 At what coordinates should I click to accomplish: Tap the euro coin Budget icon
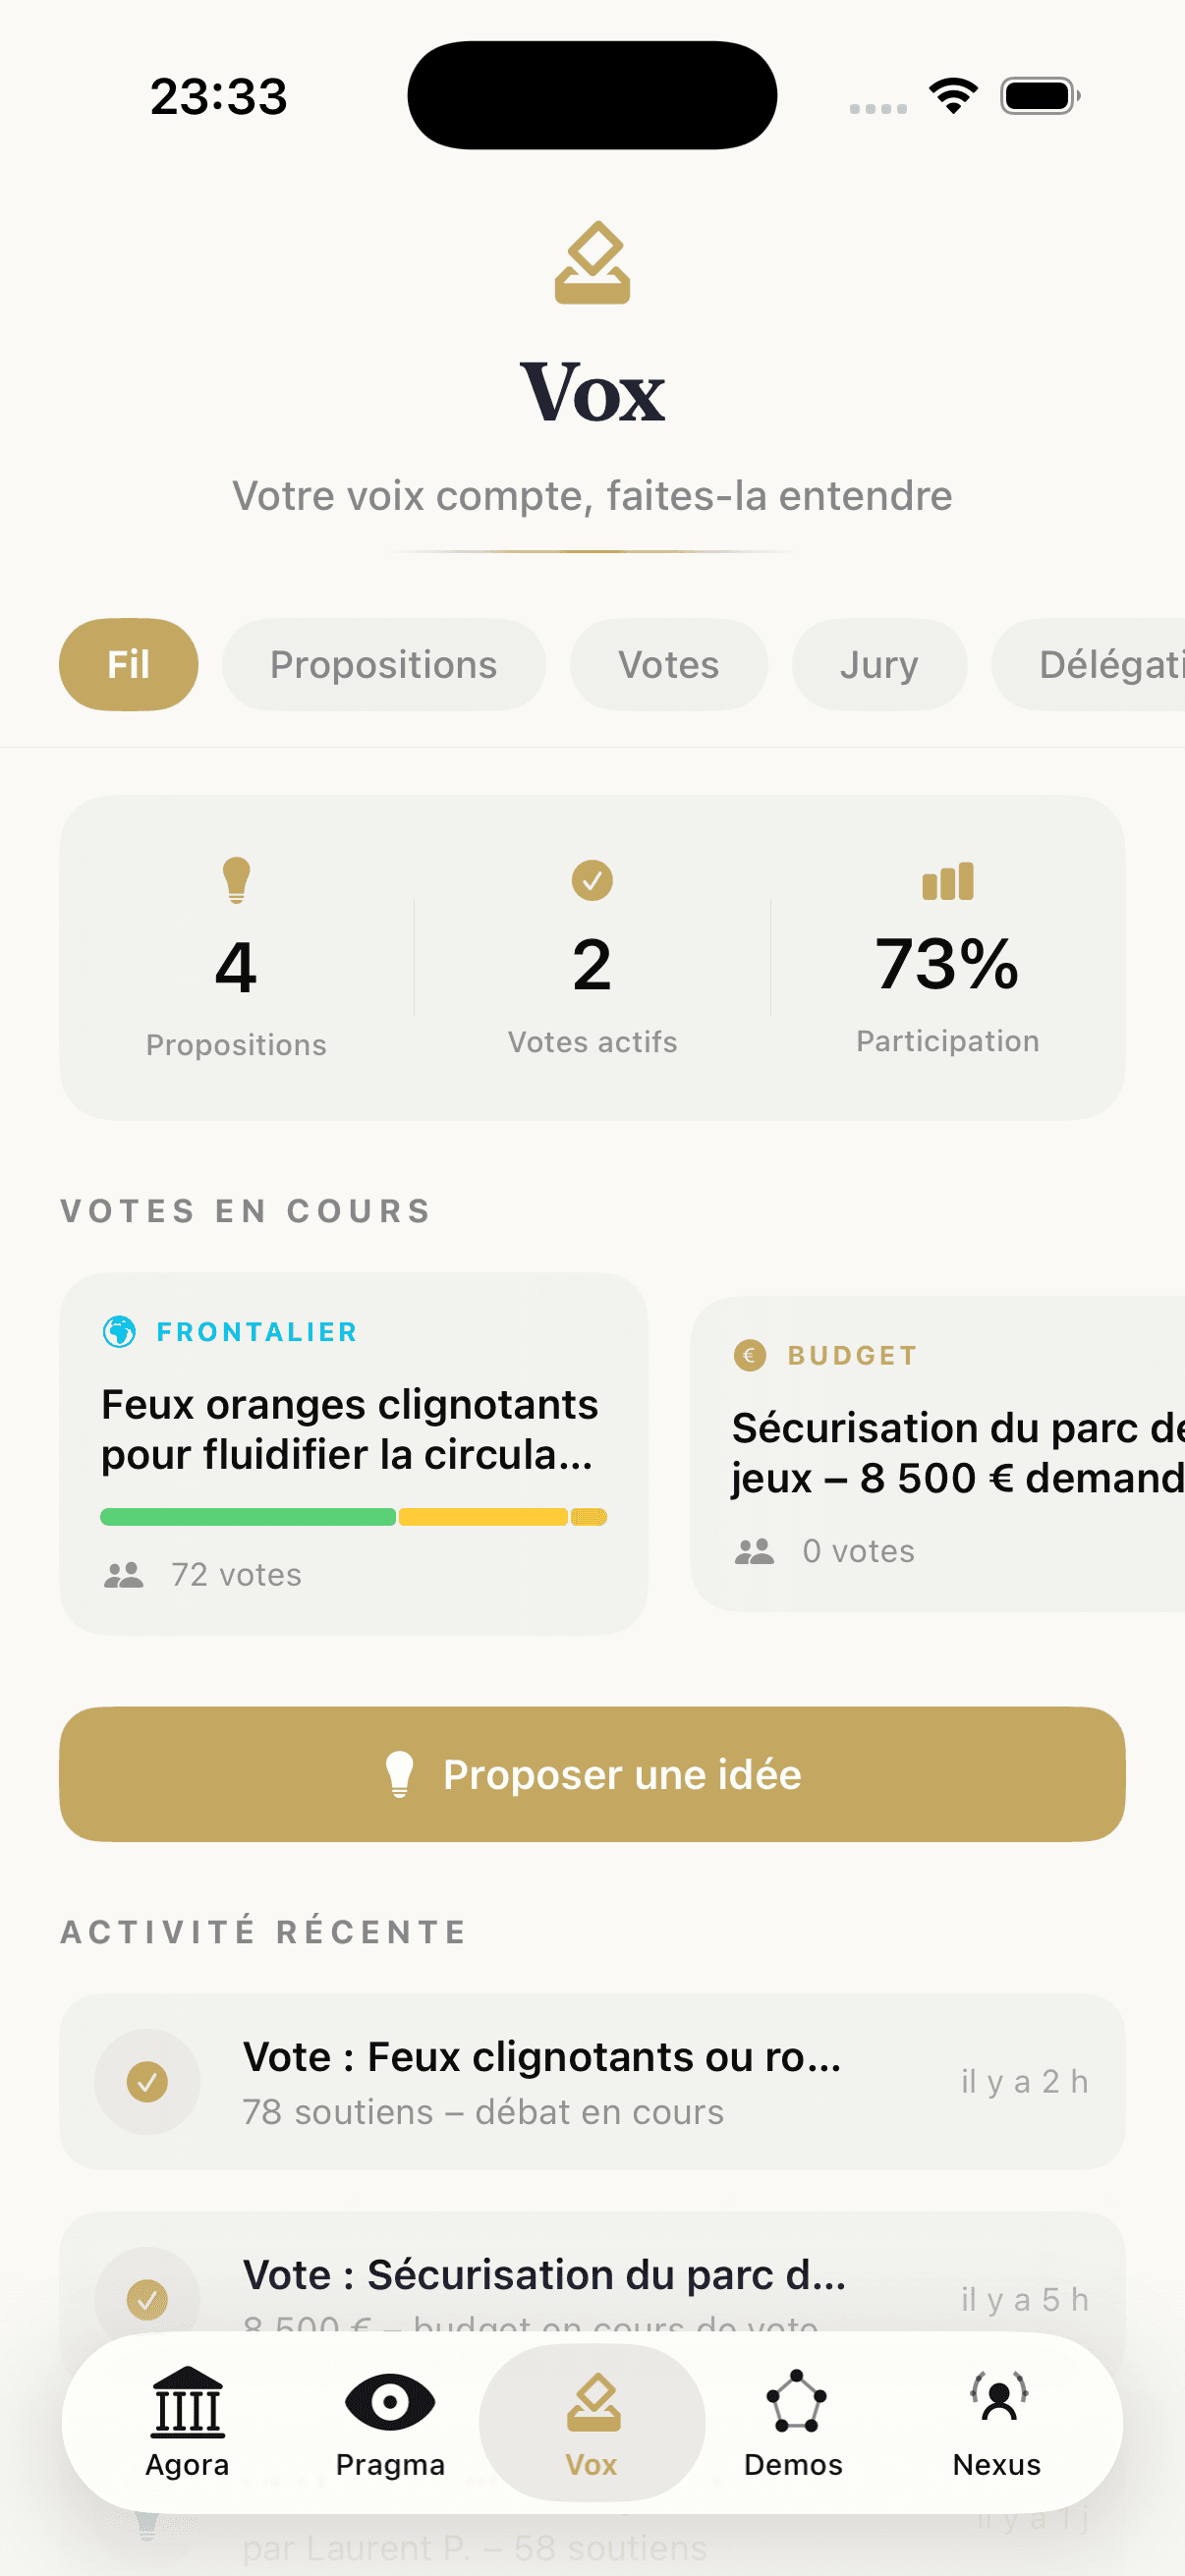[x=750, y=1355]
